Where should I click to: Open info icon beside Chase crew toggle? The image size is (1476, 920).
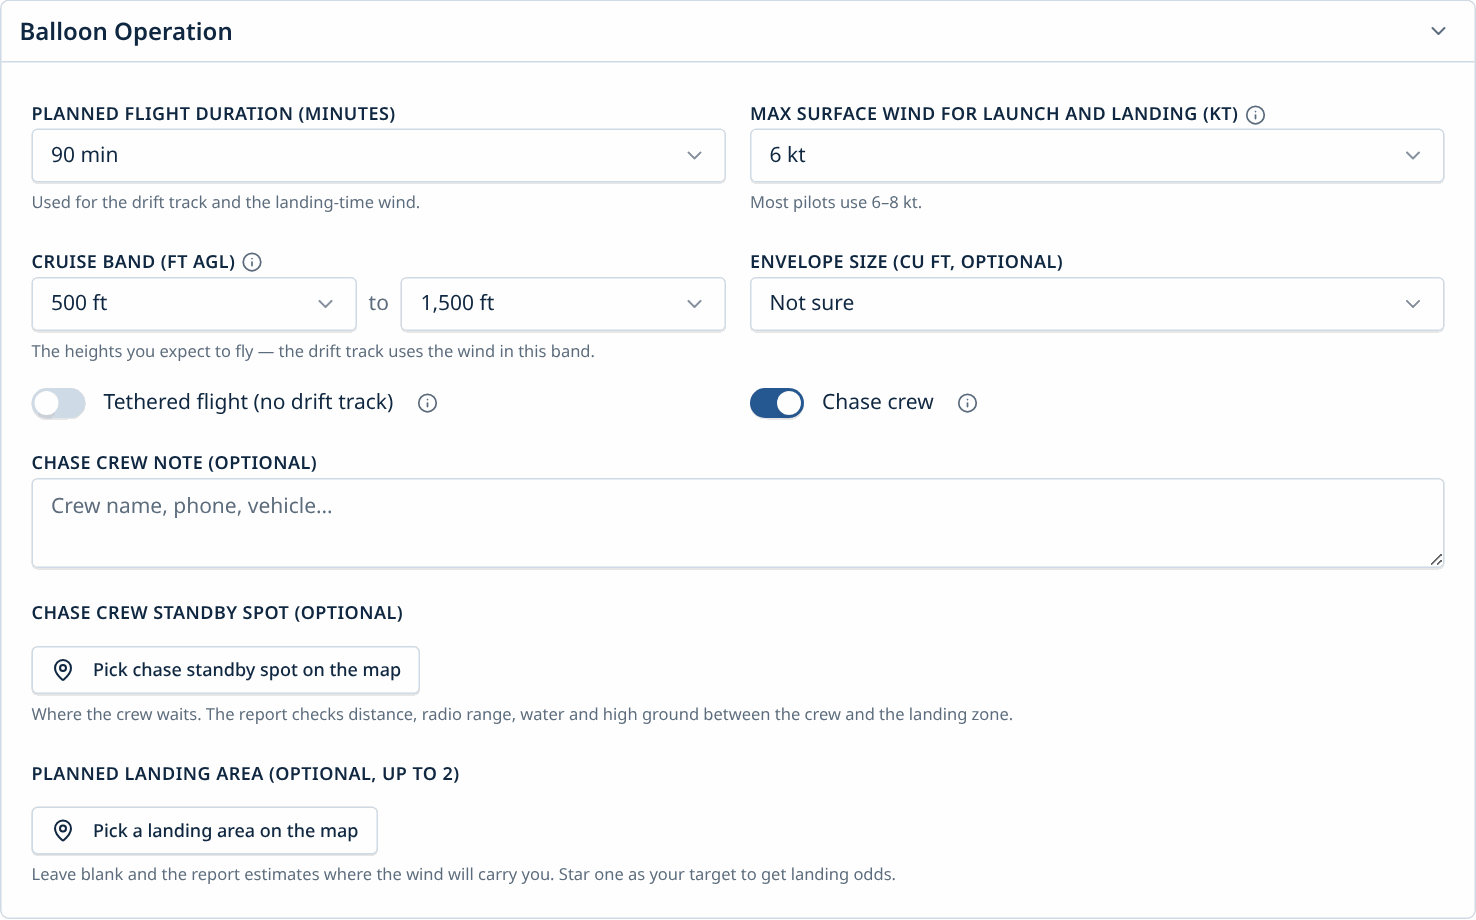967,403
